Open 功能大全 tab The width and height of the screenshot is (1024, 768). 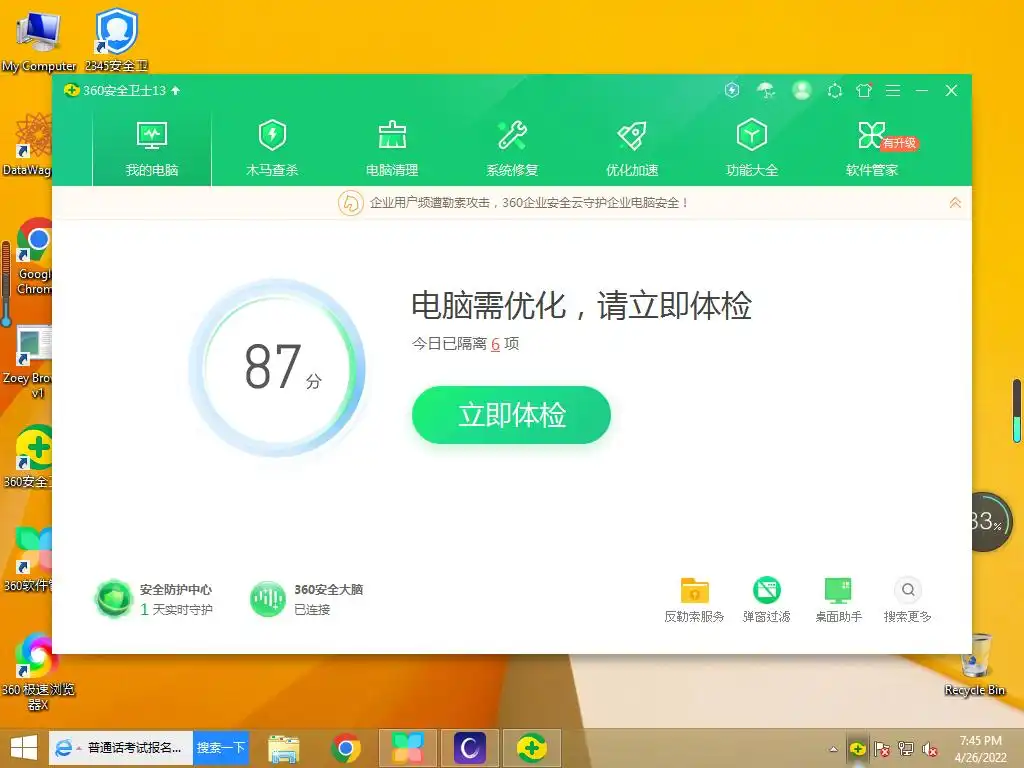(752, 150)
